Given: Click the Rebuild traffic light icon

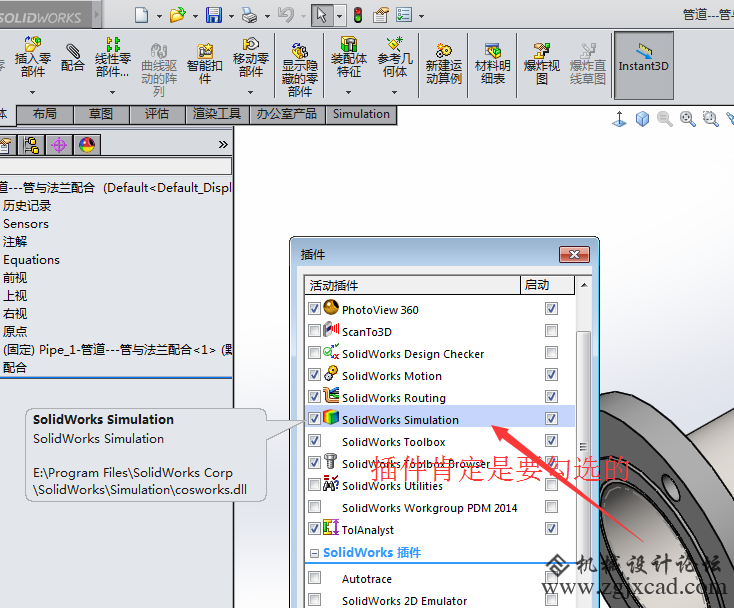Looking at the screenshot, I should pyautogui.click(x=358, y=15).
